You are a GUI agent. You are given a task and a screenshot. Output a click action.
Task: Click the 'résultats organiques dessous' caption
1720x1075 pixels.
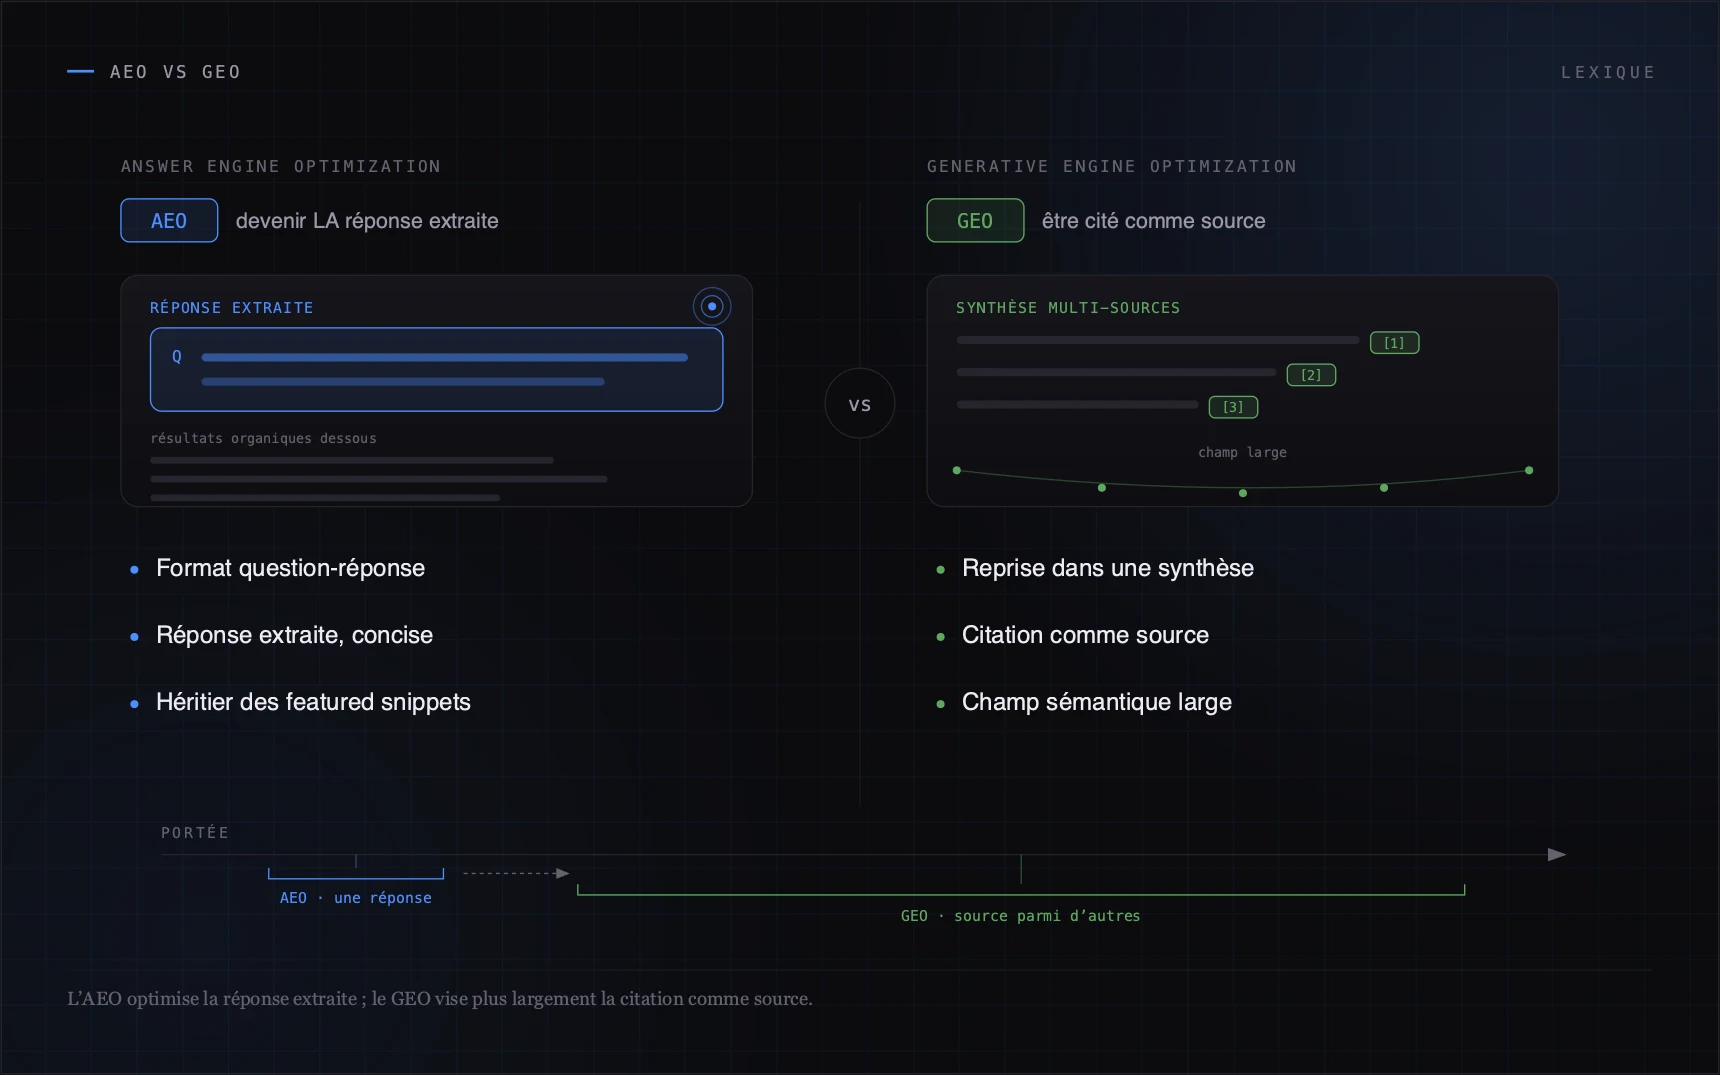click(x=263, y=438)
